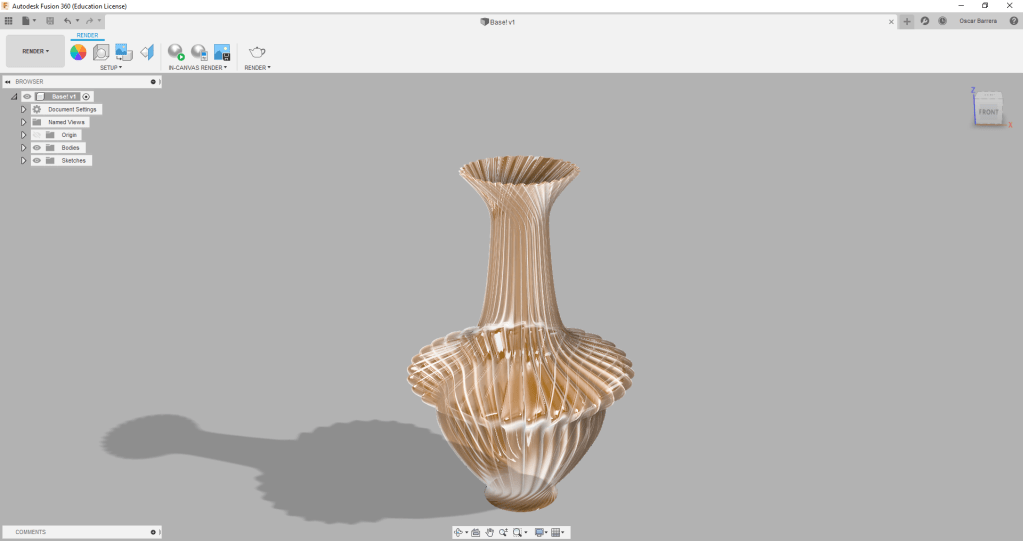
Task: Click the teapot Render icon
Action: pyautogui.click(x=257, y=52)
